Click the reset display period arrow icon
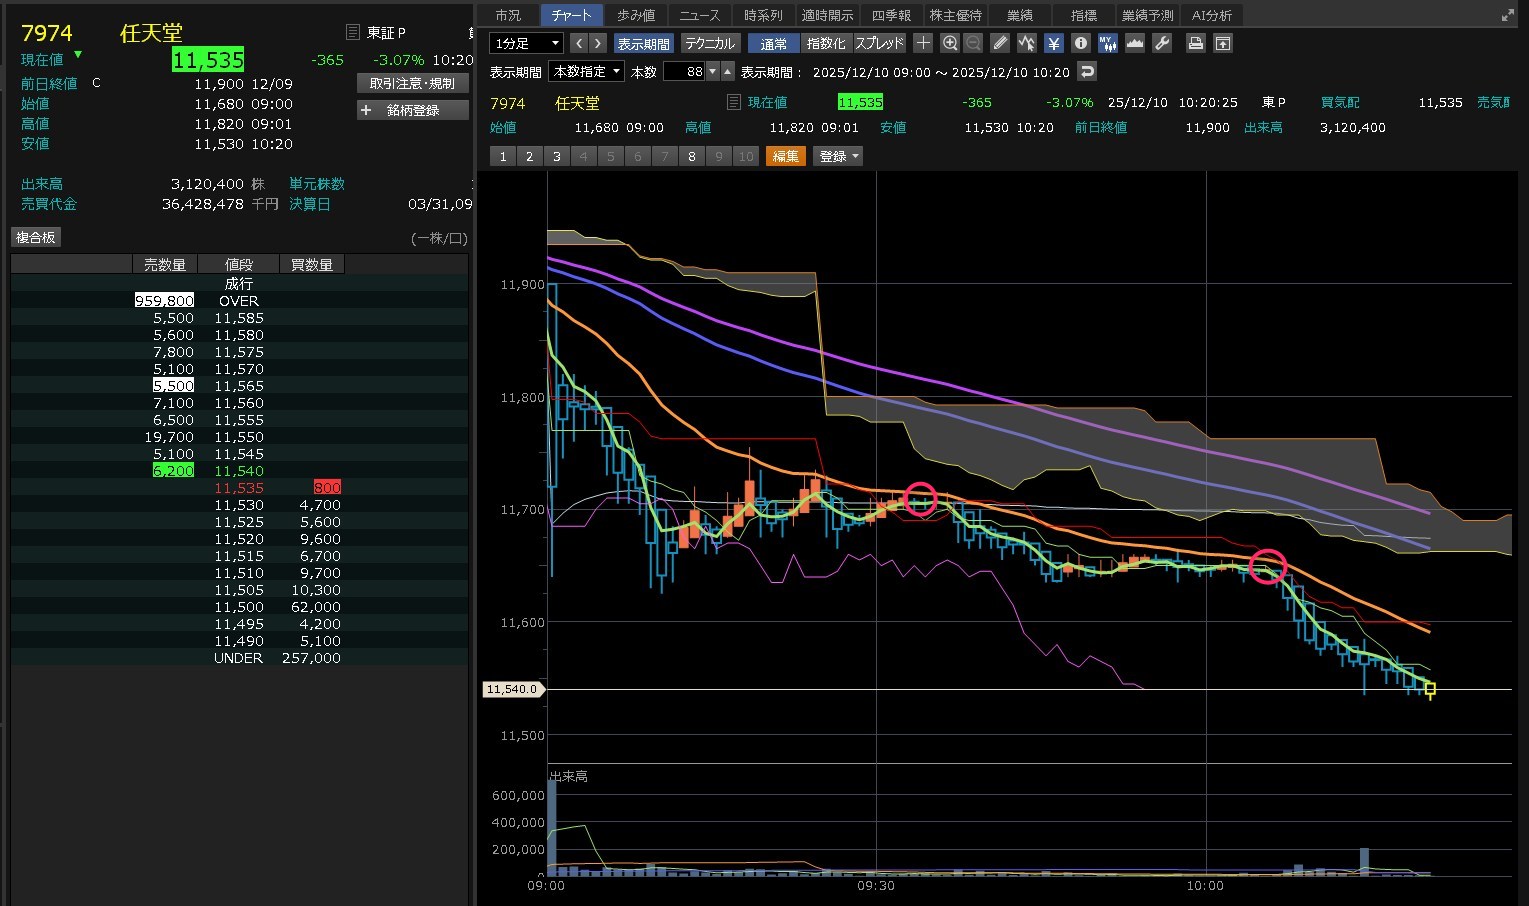The height and width of the screenshot is (906, 1529). point(1087,72)
